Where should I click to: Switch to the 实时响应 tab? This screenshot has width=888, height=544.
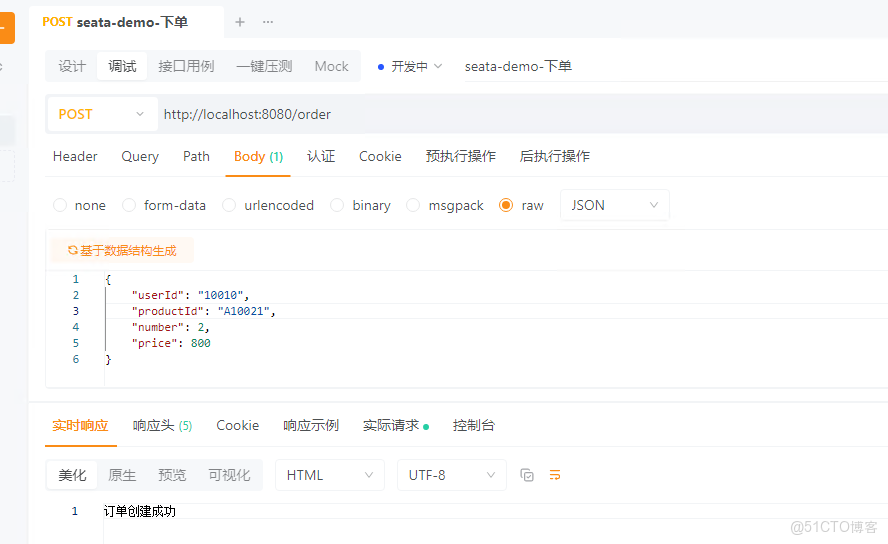point(80,426)
